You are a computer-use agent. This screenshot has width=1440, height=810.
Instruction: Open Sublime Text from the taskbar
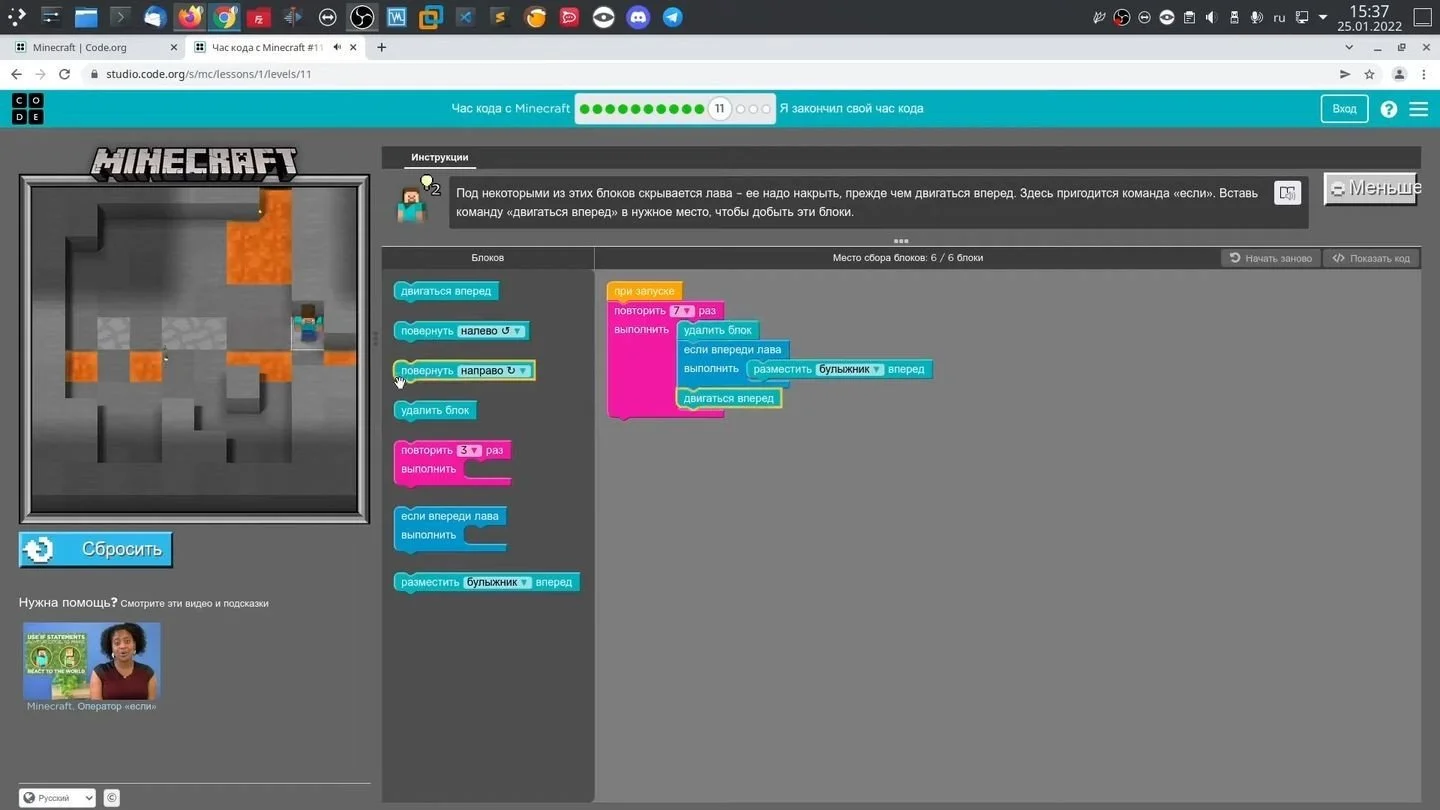[500, 17]
